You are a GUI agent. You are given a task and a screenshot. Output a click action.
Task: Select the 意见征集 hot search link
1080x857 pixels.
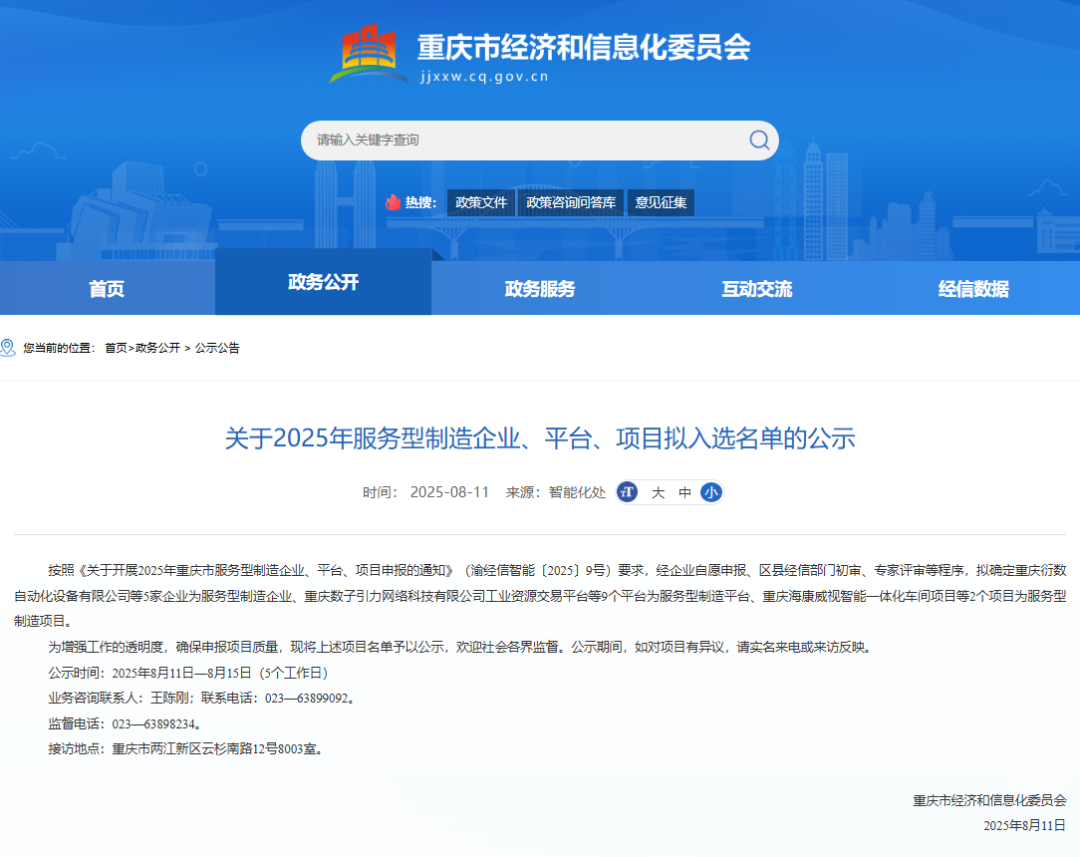pos(661,202)
